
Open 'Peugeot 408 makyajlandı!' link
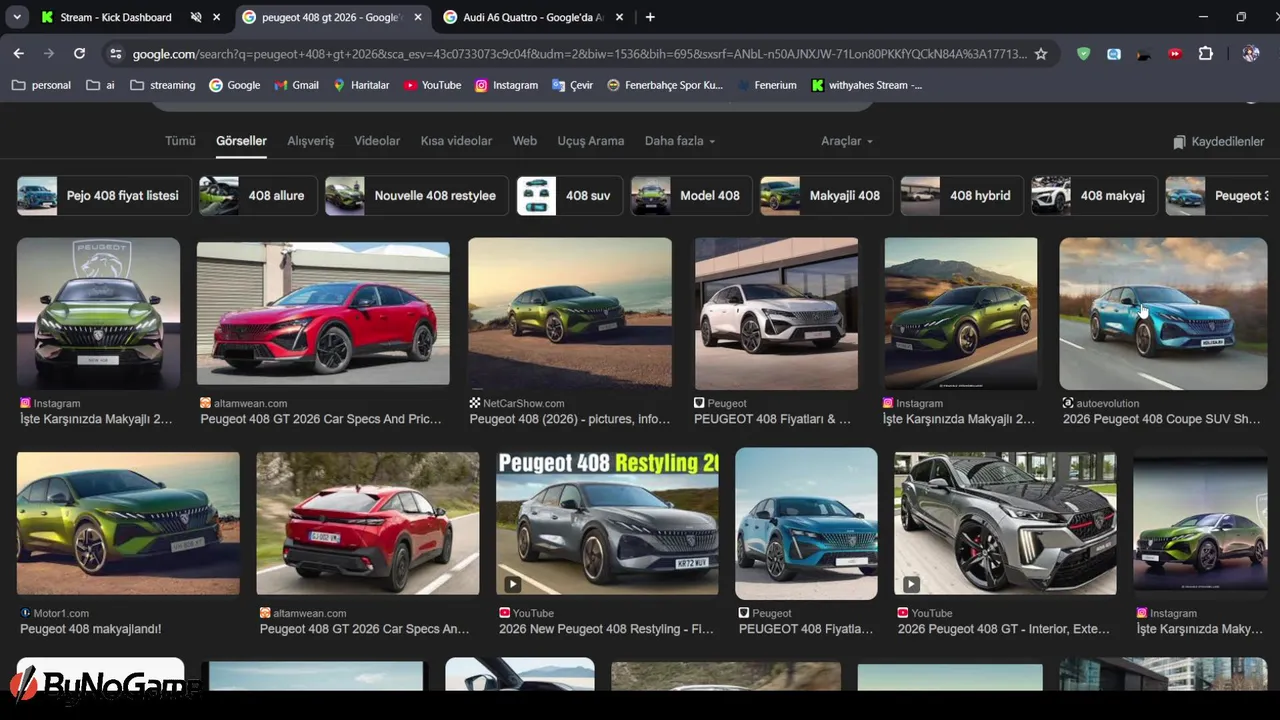90,629
